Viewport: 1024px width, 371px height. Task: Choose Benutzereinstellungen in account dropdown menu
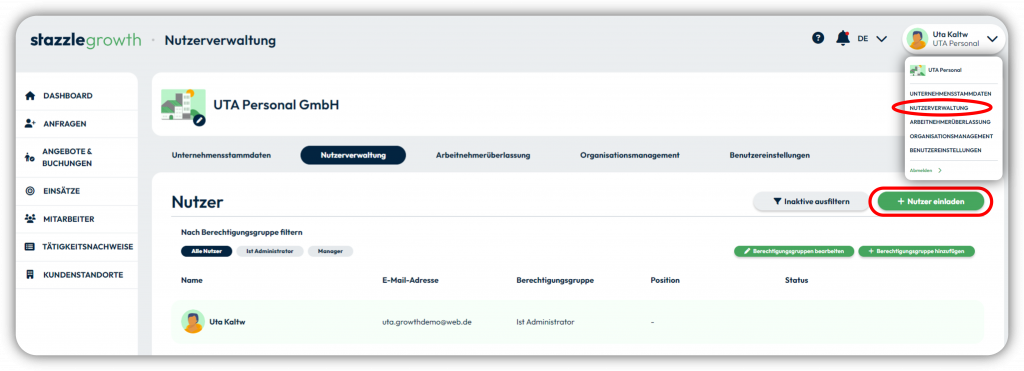click(x=945, y=150)
